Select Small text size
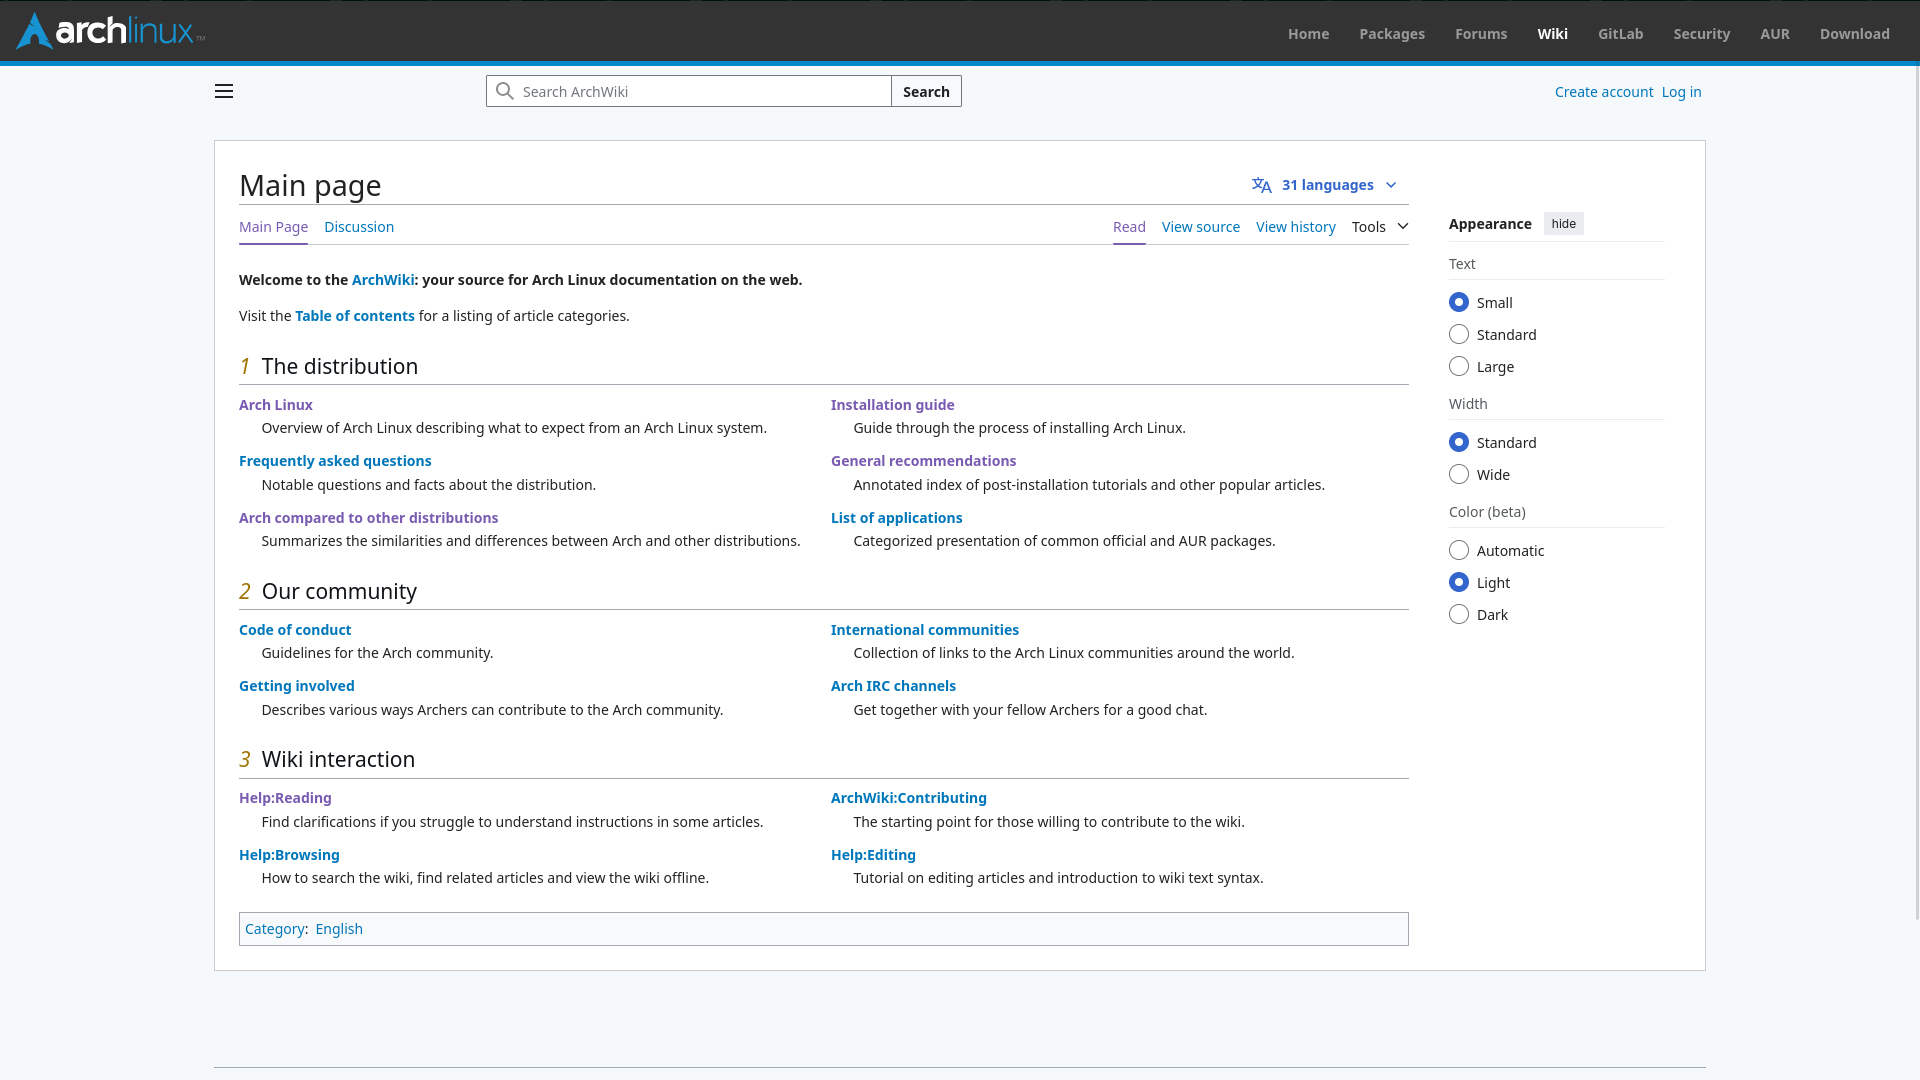 pos(1459,302)
